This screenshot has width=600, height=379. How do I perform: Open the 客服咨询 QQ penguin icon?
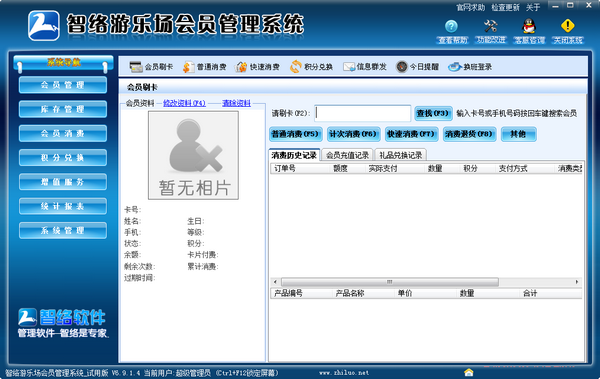(x=529, y=26)
